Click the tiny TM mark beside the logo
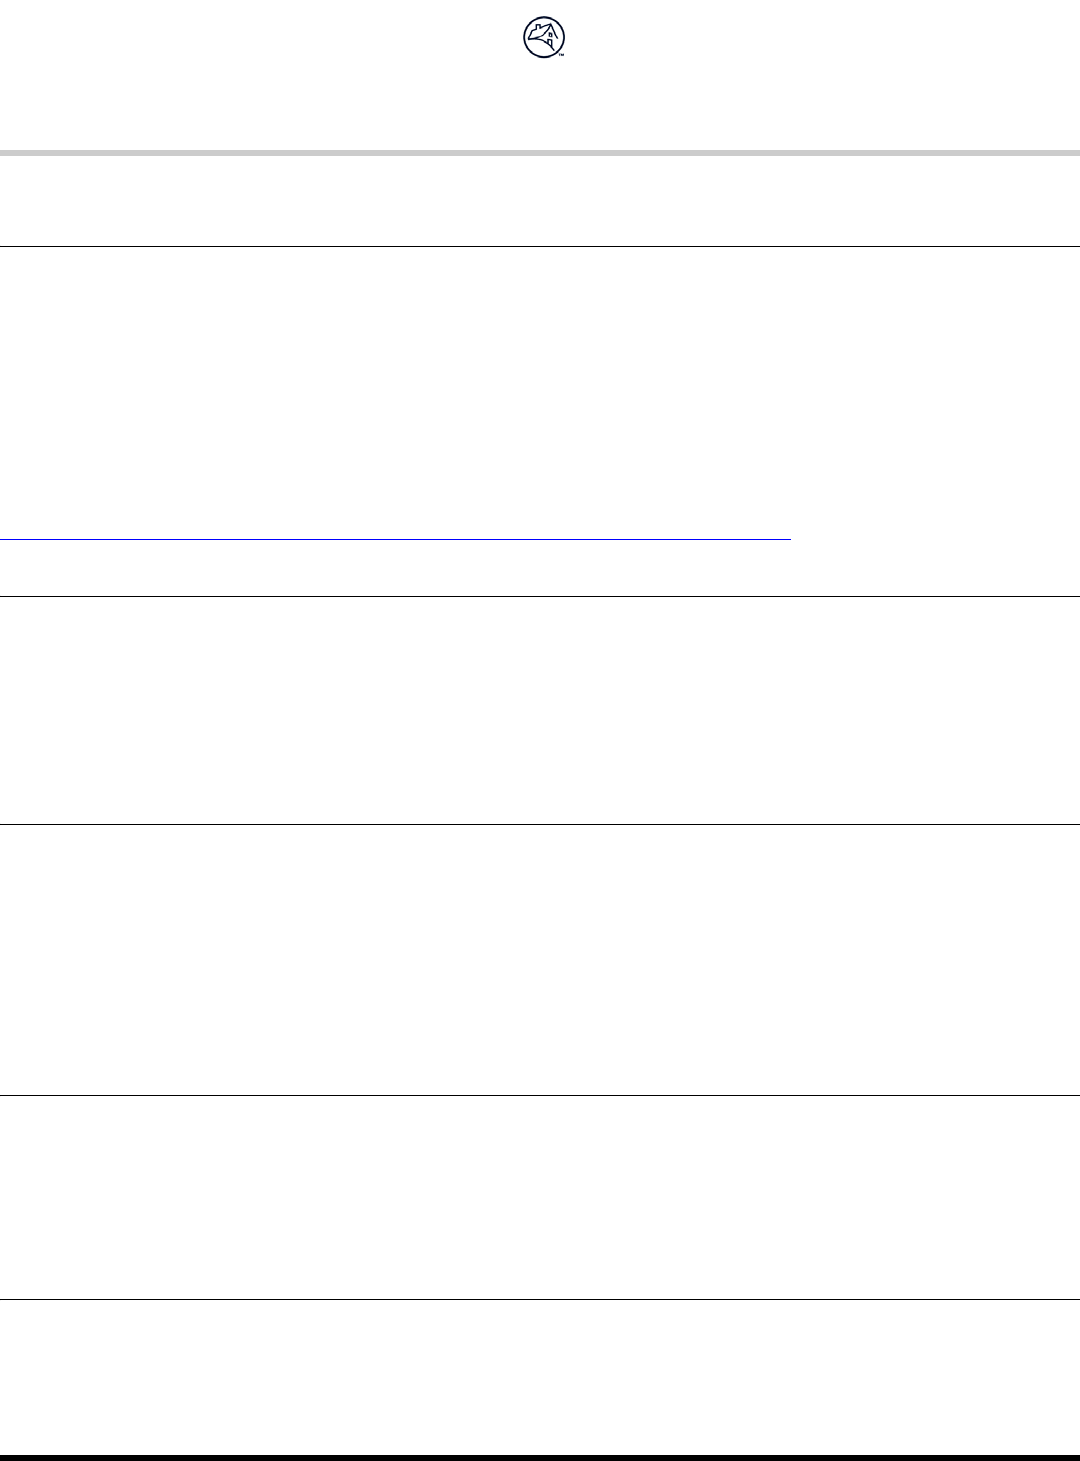Image resolution: width=1080 pixels, height=1461 pixels. (x=562, y=55)
